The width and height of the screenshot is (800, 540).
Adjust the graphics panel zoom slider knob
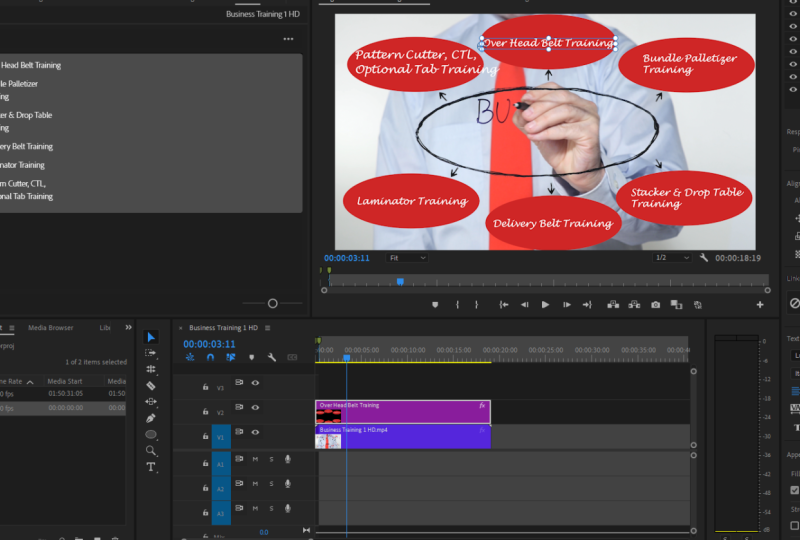(x=272, y=304)
